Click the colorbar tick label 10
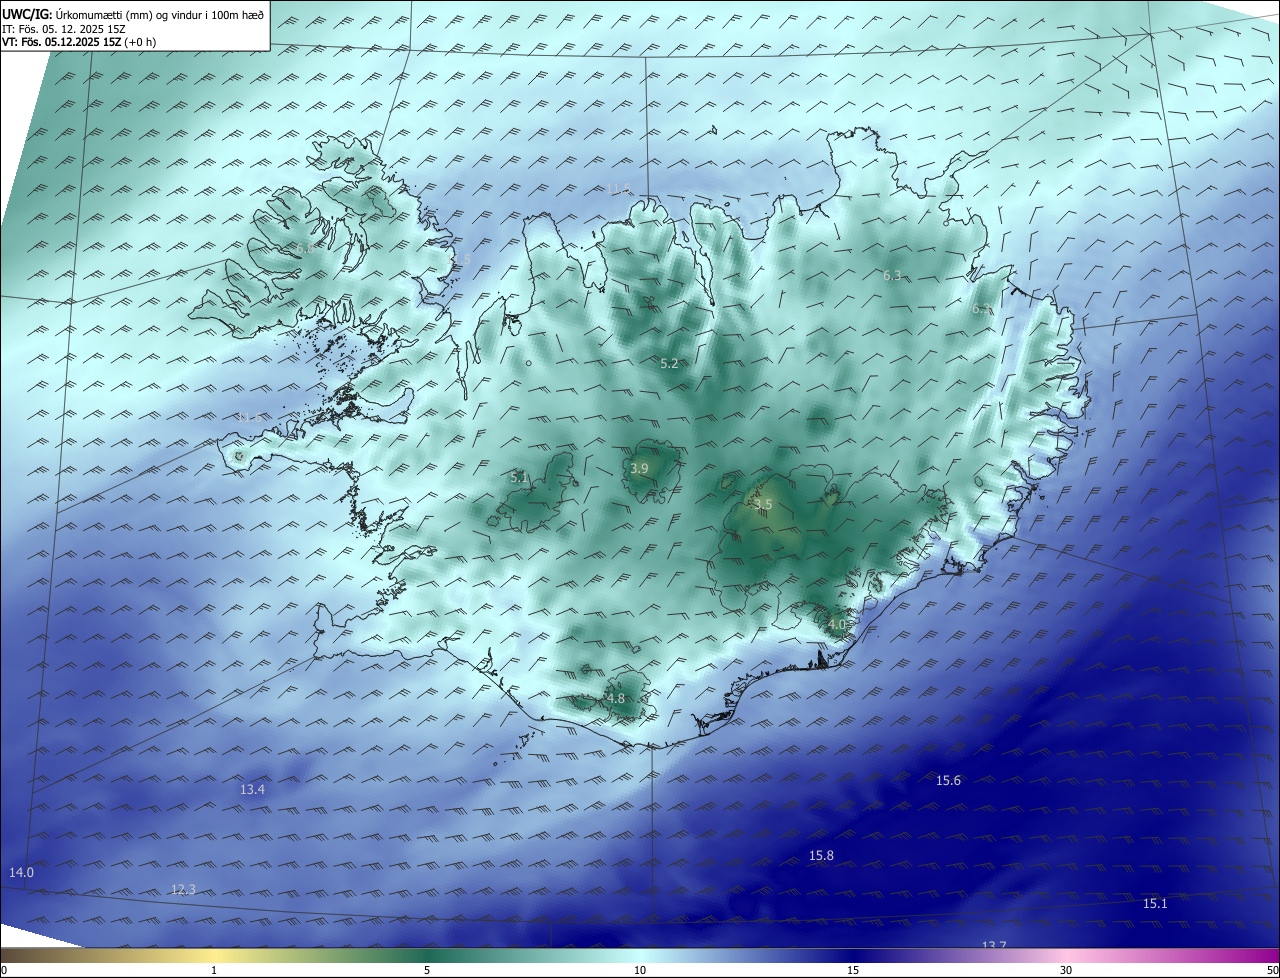Viewport: 1280px width, 978px height. coord(640,970)
